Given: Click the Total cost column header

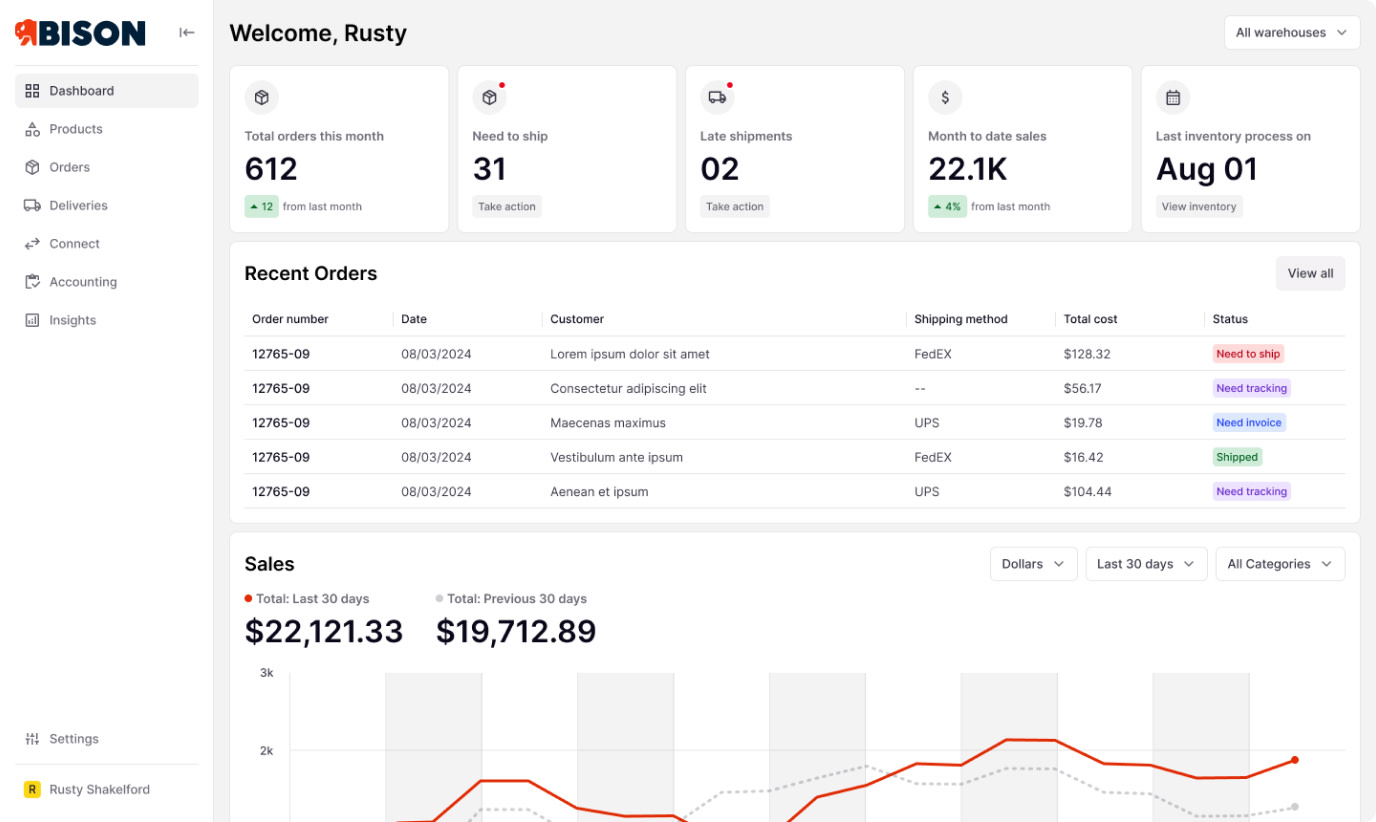Looking at the screenshot, I should point(1091,319).
